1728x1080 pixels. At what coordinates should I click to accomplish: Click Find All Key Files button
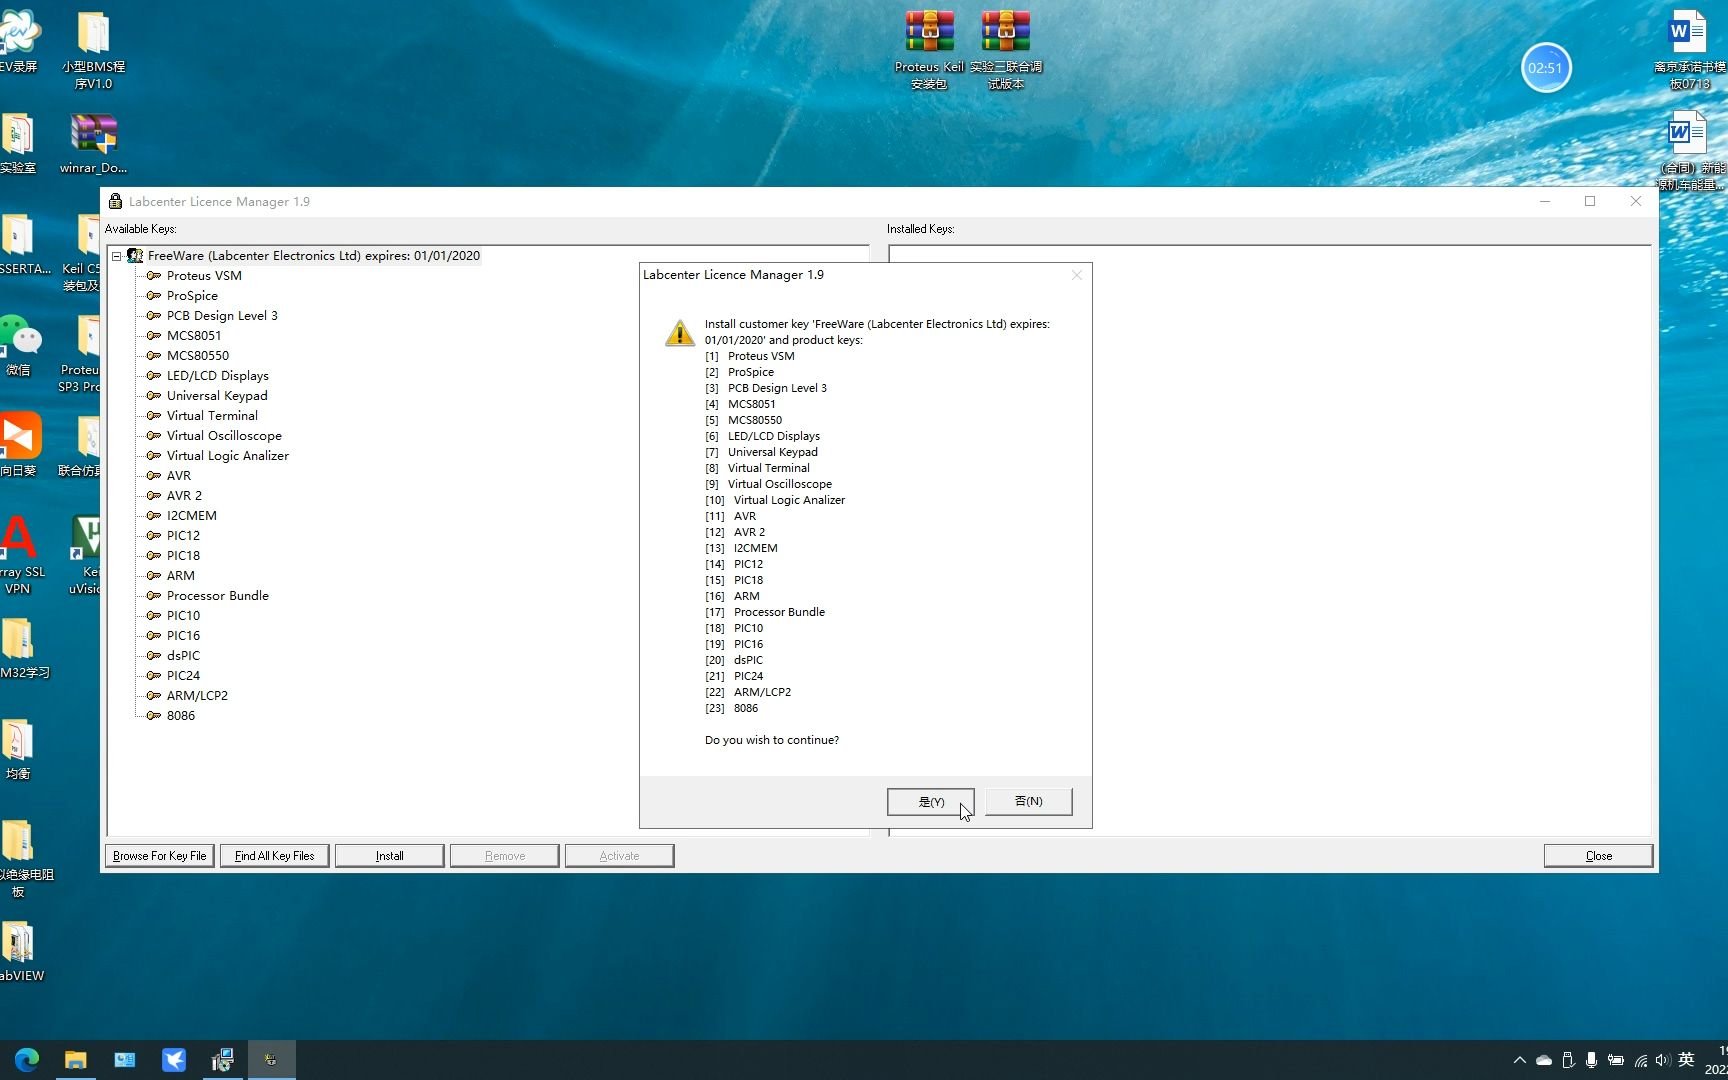[x=274, y=856]
